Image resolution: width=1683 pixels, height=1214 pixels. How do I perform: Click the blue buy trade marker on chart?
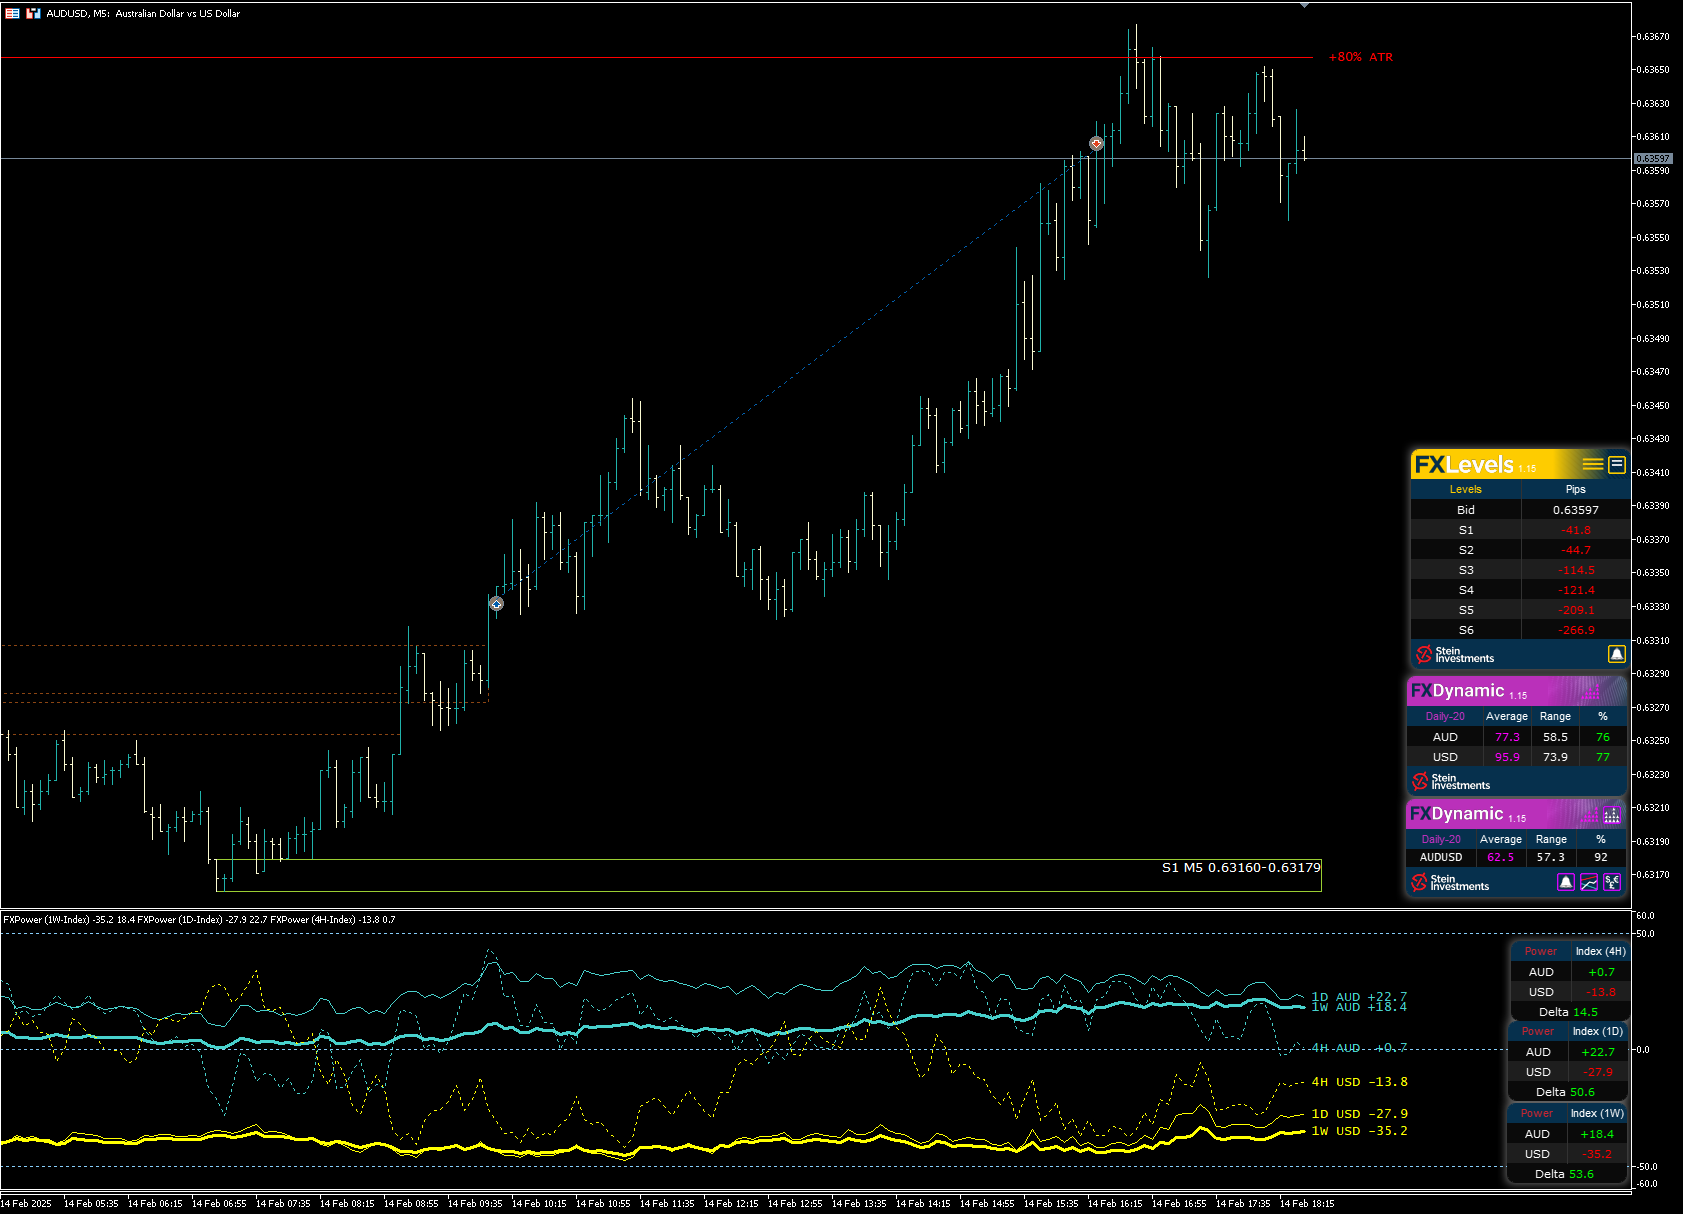click(x=496, y=604)
